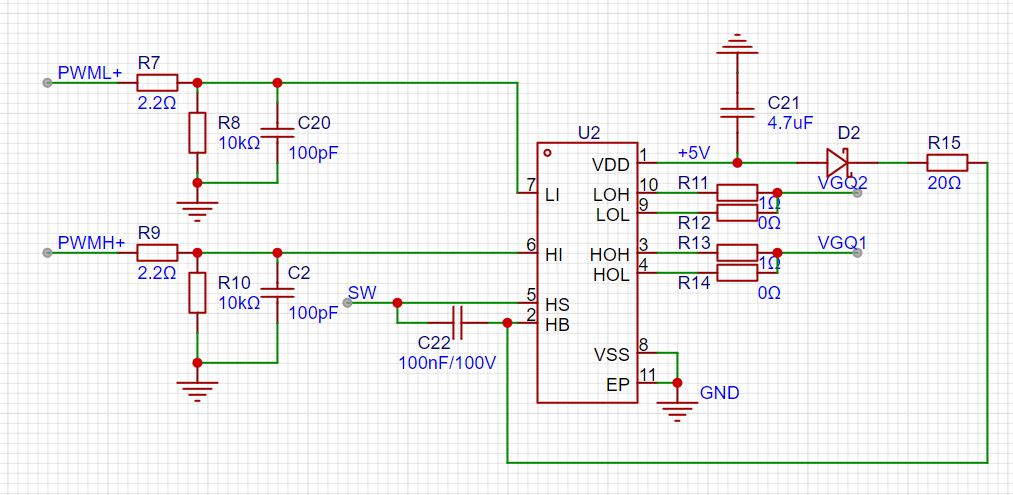Click the HB pin name on U2

(557, 324)
